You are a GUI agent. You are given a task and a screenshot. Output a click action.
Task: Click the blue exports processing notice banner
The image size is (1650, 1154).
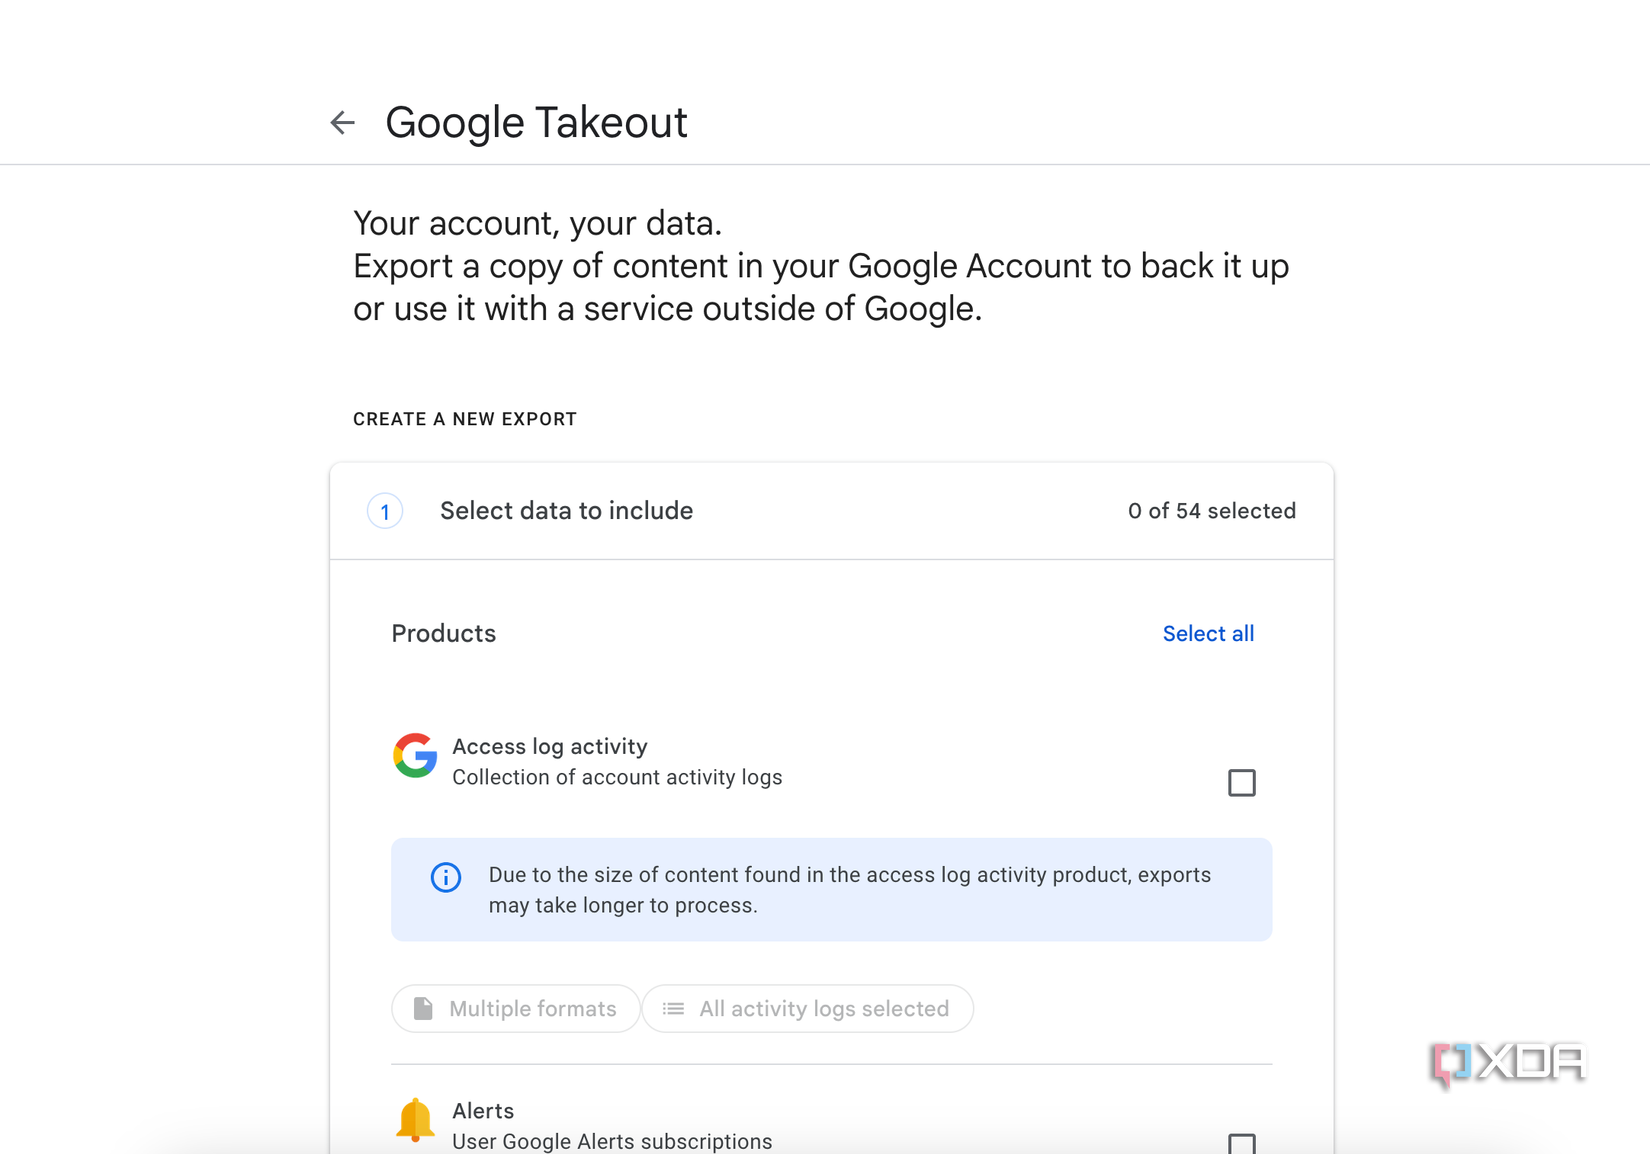[x=832, y=889]
